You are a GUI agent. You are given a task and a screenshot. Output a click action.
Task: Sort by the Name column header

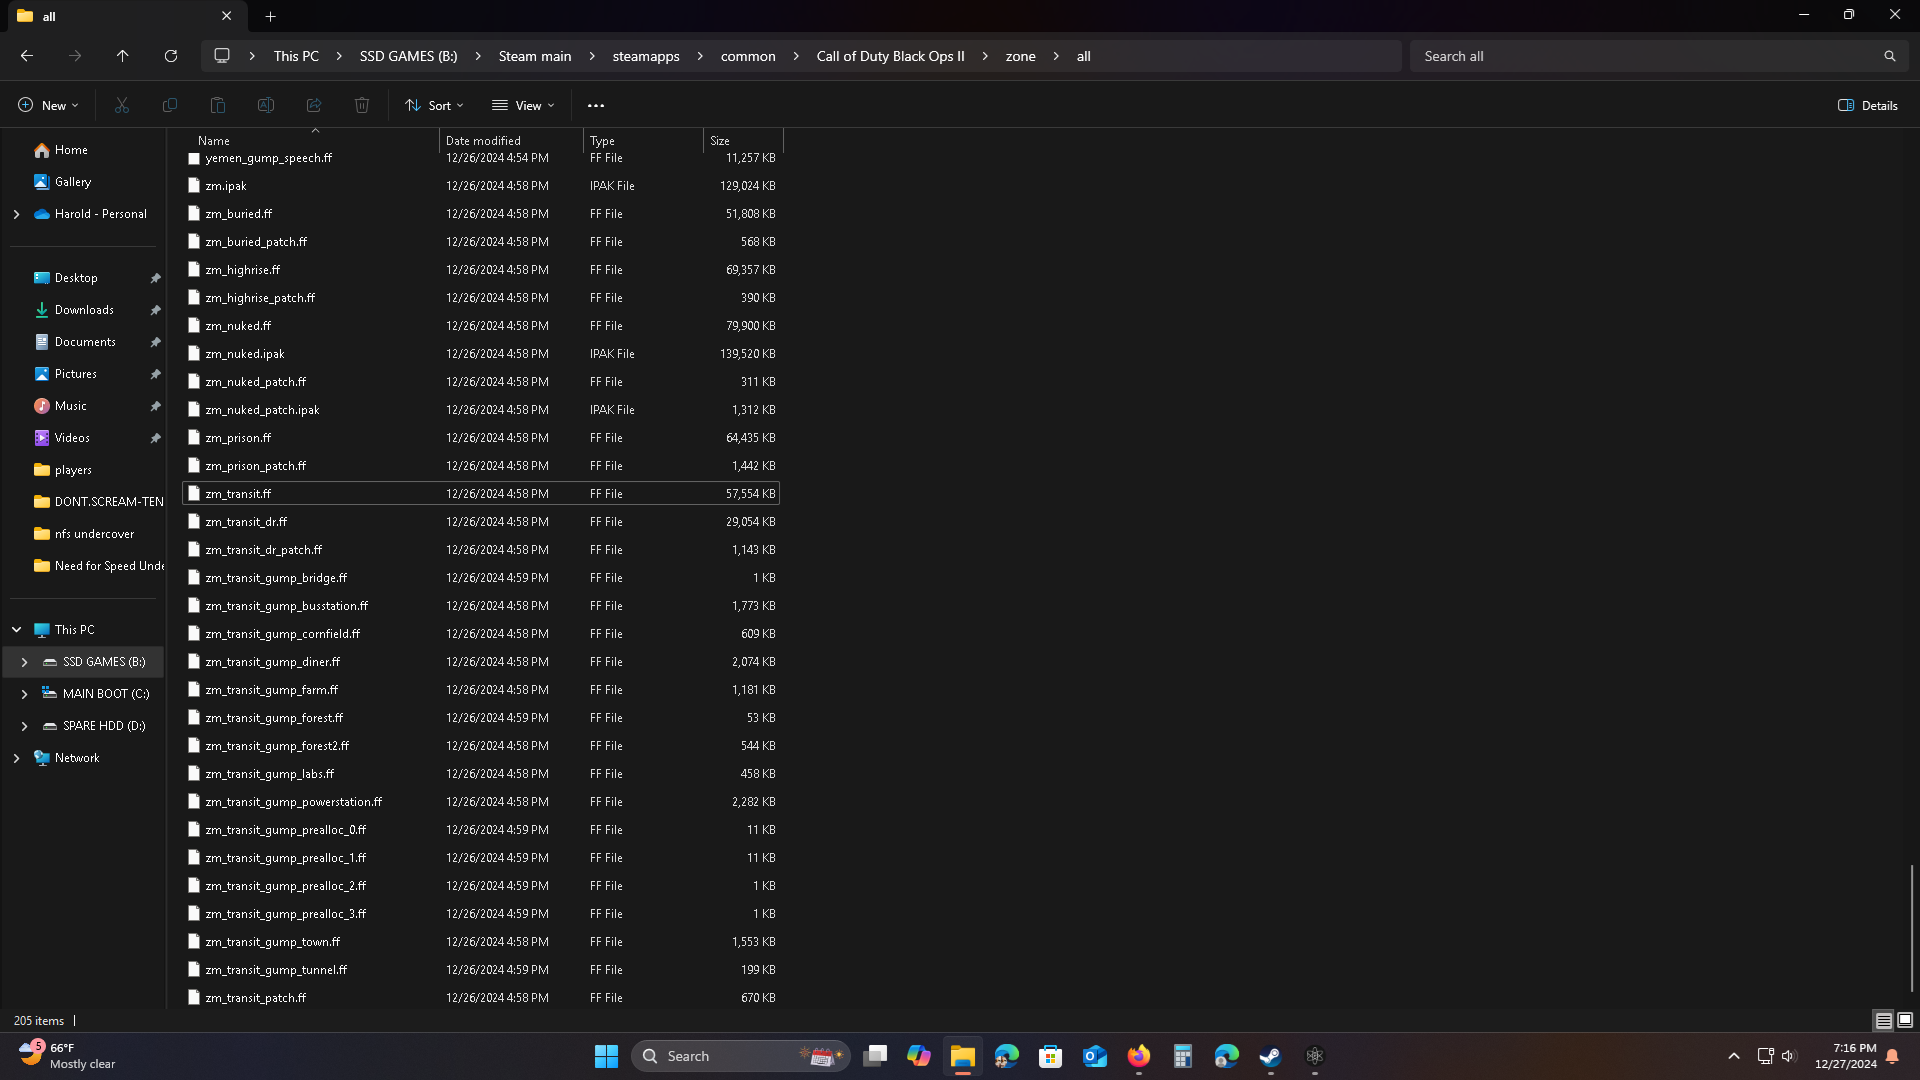point(313,140)
